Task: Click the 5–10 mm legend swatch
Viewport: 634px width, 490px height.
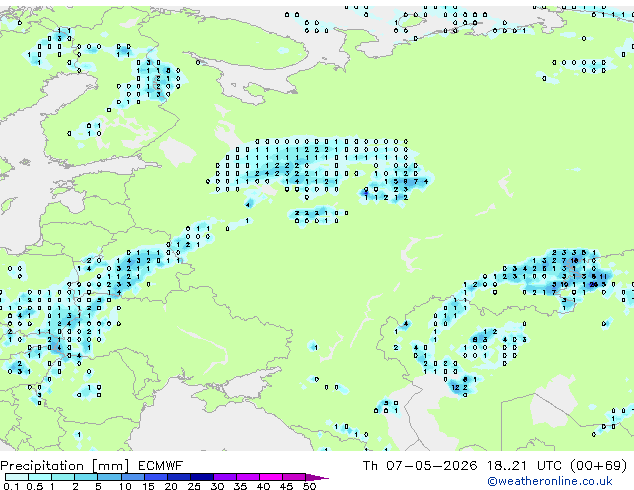Action: click(x=109, y=477)
